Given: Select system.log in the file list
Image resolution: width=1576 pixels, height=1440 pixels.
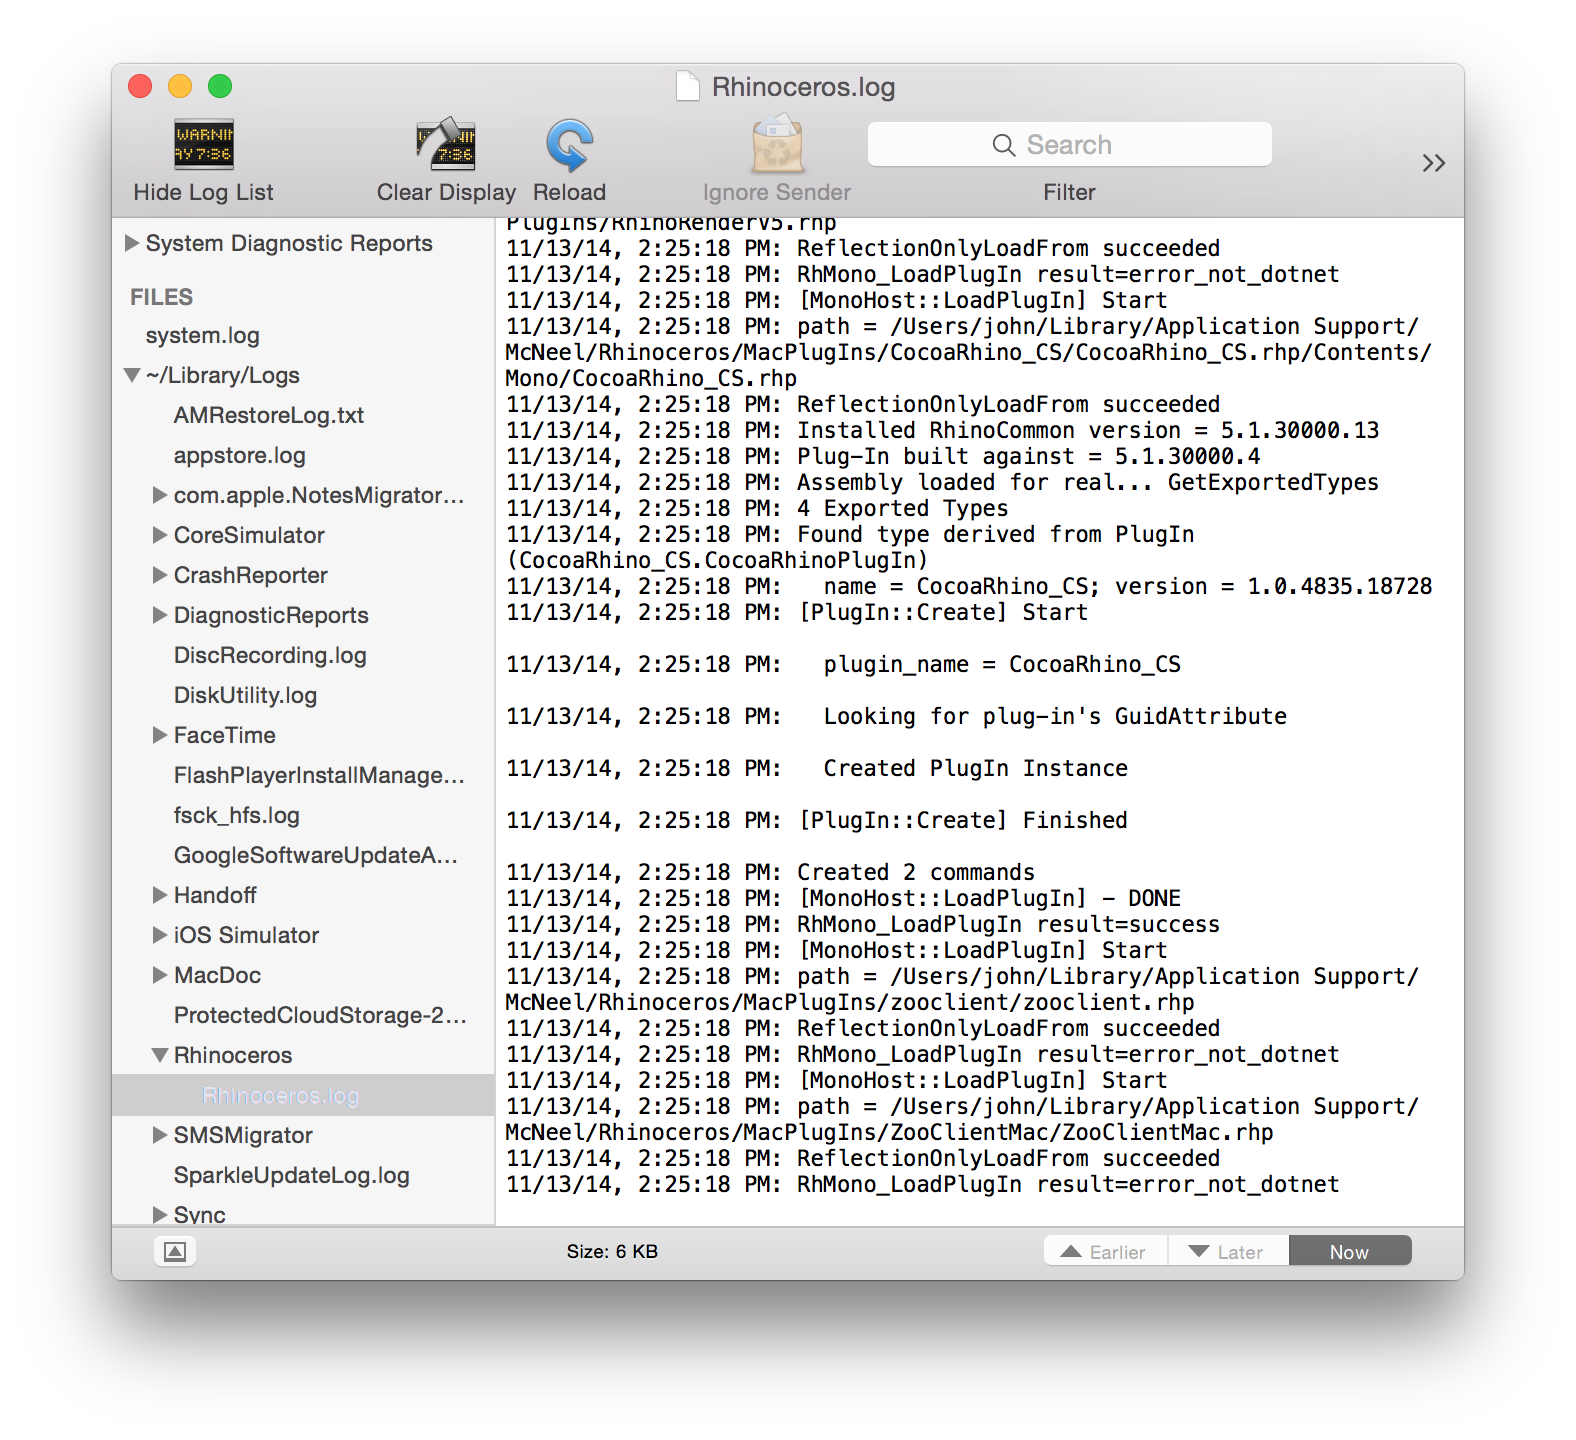Looking at the screenshot, I should pos(203,336).
